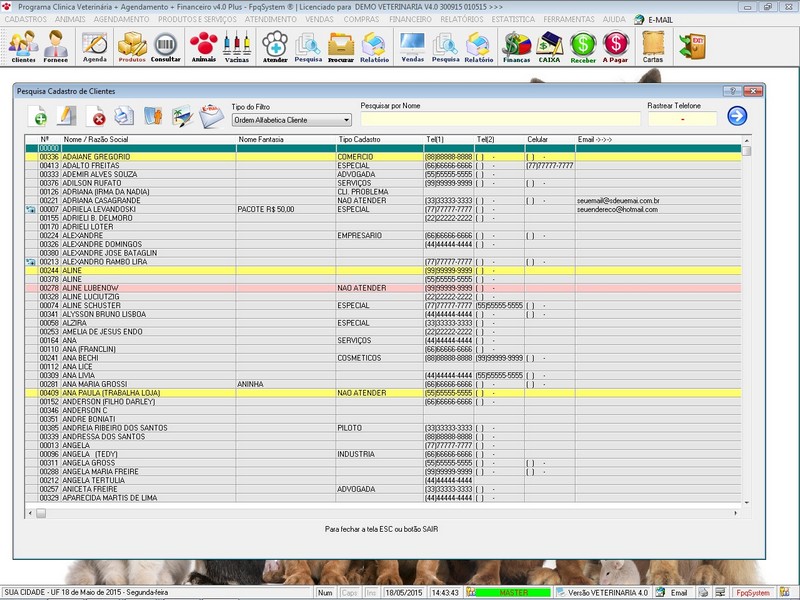This screenshot has height=600, width=800.
Task: Open the Vendas monitor icon
Action: (413, 46)
